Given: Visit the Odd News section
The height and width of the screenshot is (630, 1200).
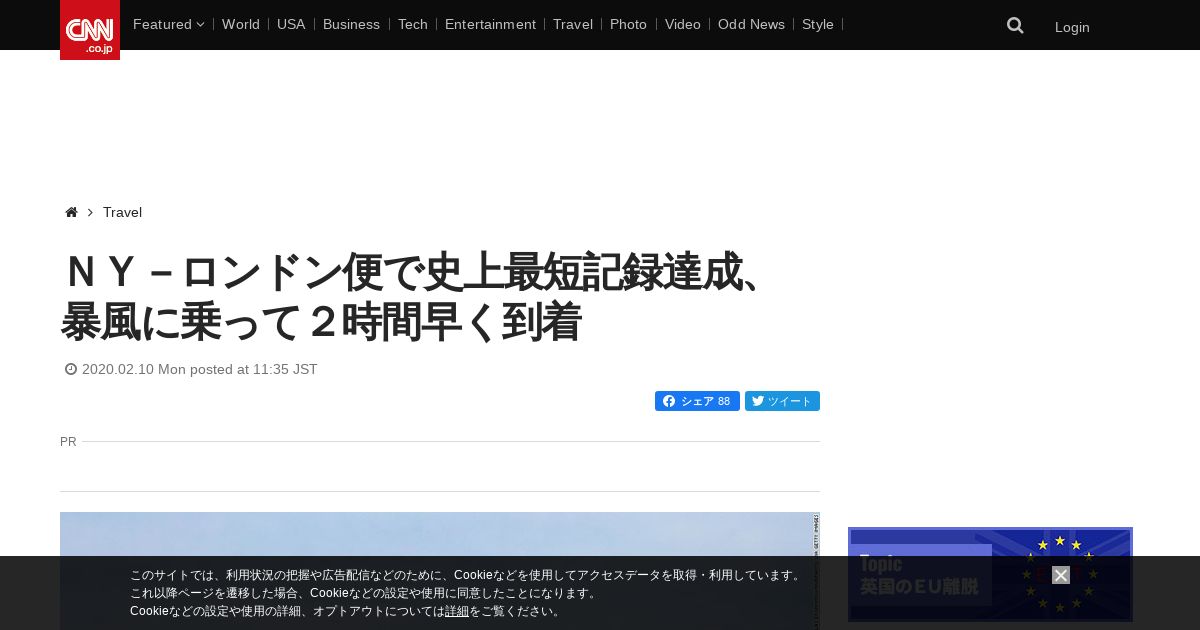Looking at the screenshot, I should pos(751,24).
